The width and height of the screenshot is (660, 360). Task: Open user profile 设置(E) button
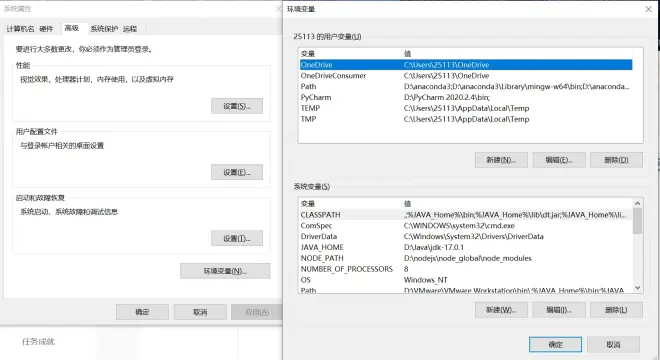click(x=237, y=172)
